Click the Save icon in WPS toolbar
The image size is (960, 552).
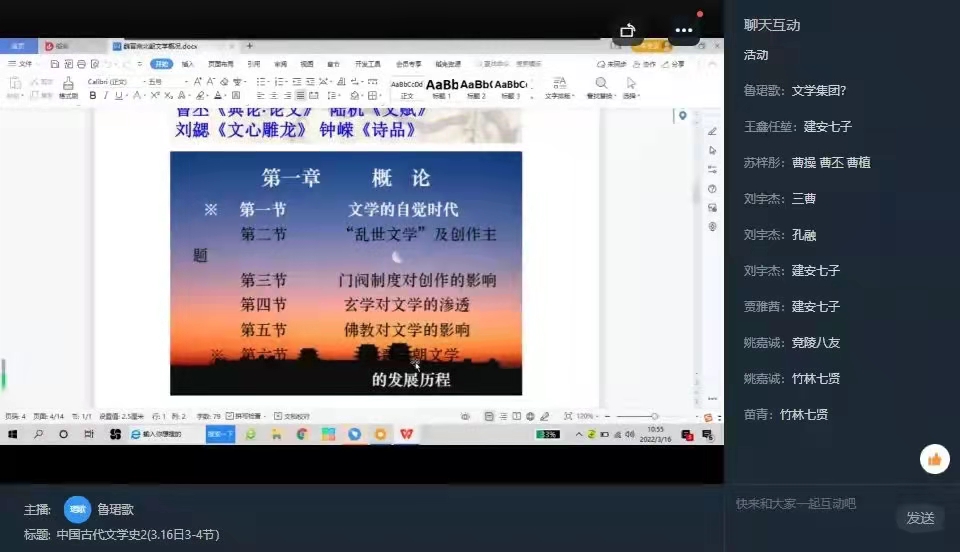pyautogui.click(x=54, y=64)
